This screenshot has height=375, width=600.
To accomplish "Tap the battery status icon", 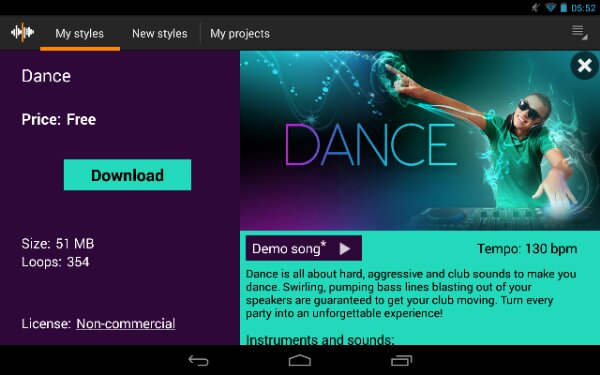I will [x=564, y=8].
